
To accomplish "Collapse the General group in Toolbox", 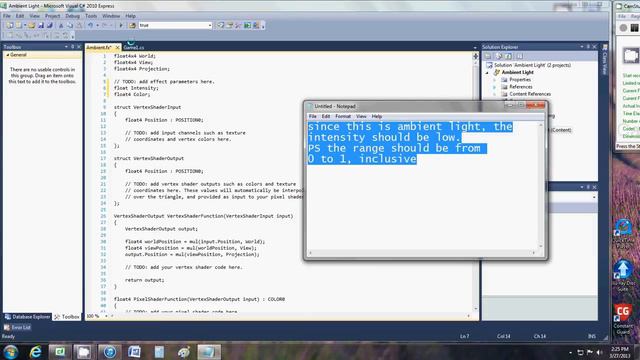I will [x=8, y=55].
